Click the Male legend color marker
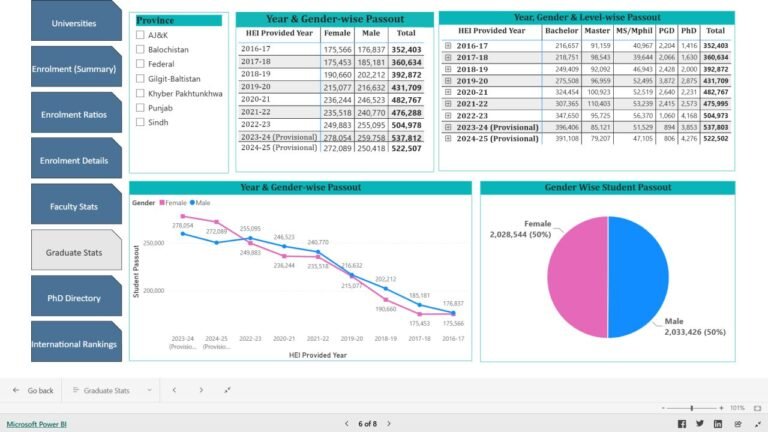768x432 pixels. click(192, 203)
